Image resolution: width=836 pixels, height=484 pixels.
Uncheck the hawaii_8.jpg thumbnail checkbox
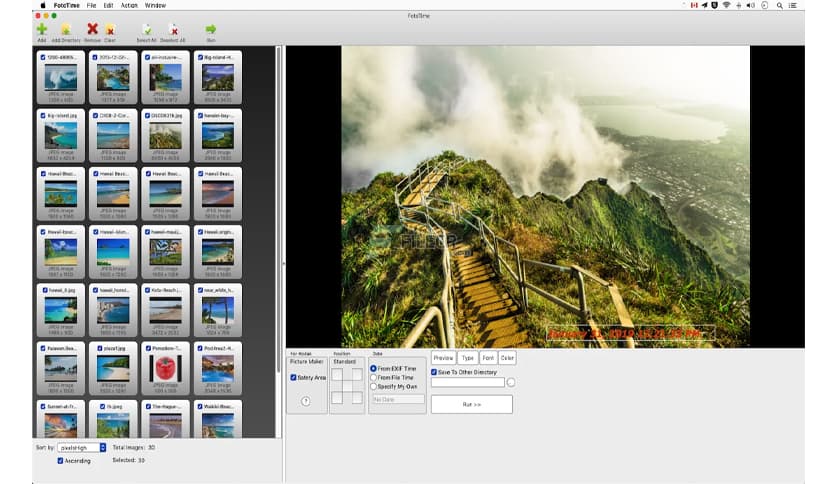point(43,290)
